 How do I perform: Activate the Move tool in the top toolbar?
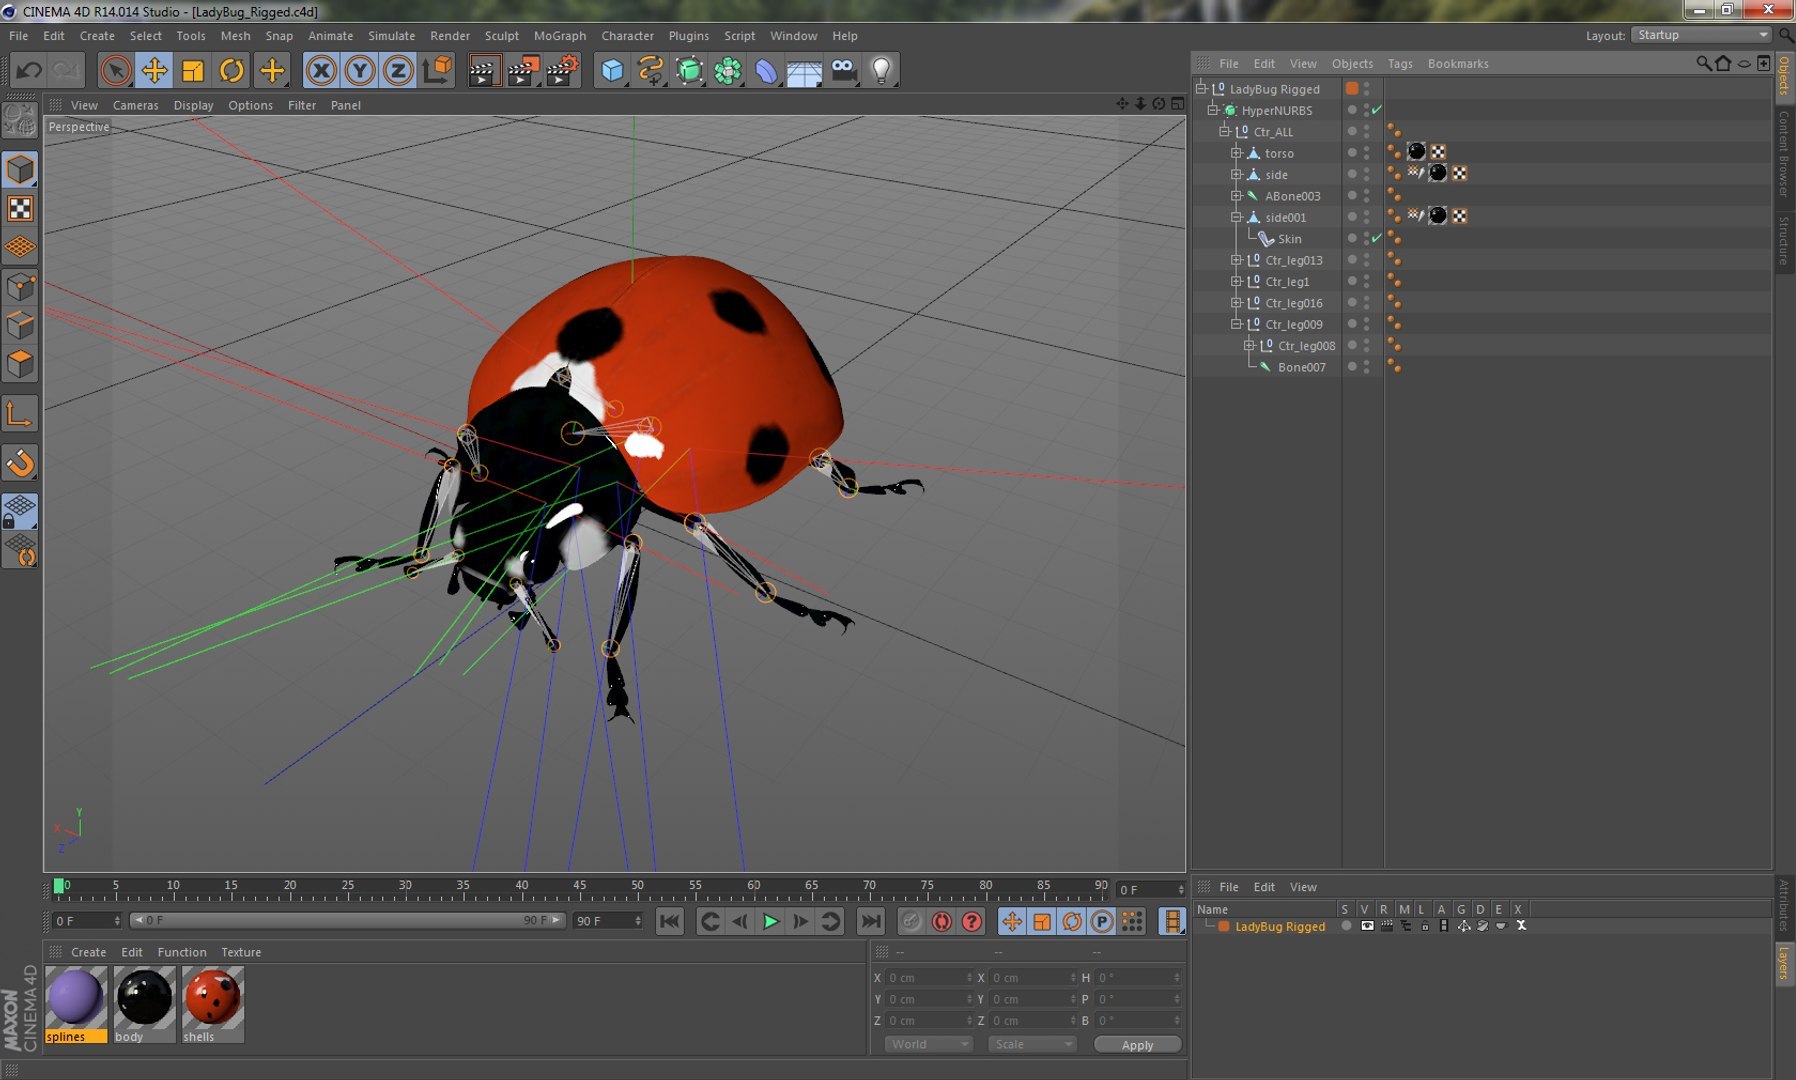tap(154, 70)
